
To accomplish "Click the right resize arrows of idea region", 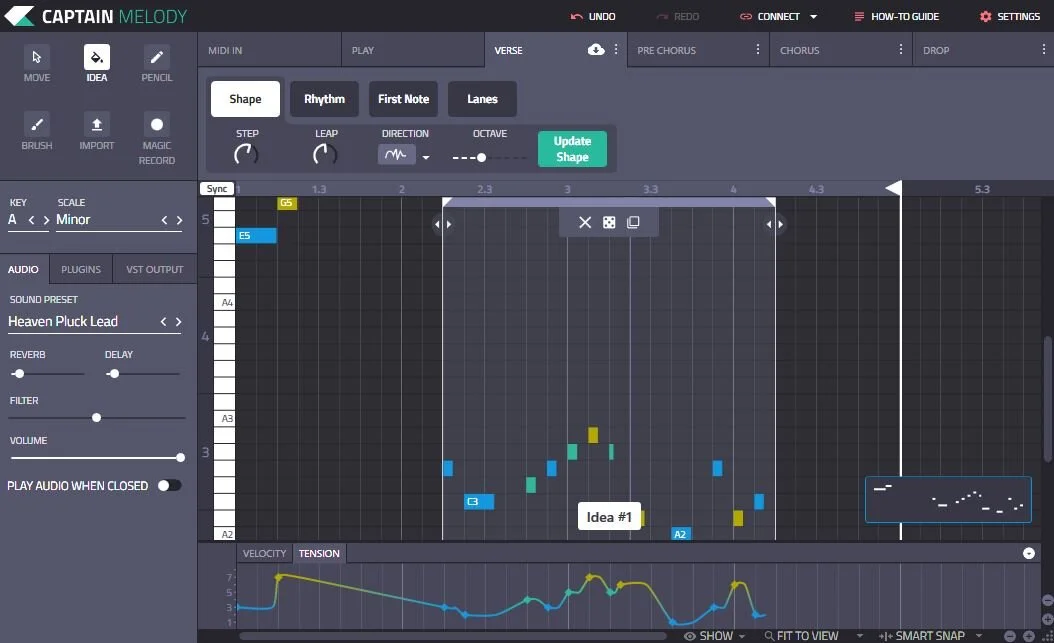I will point(774,224).
